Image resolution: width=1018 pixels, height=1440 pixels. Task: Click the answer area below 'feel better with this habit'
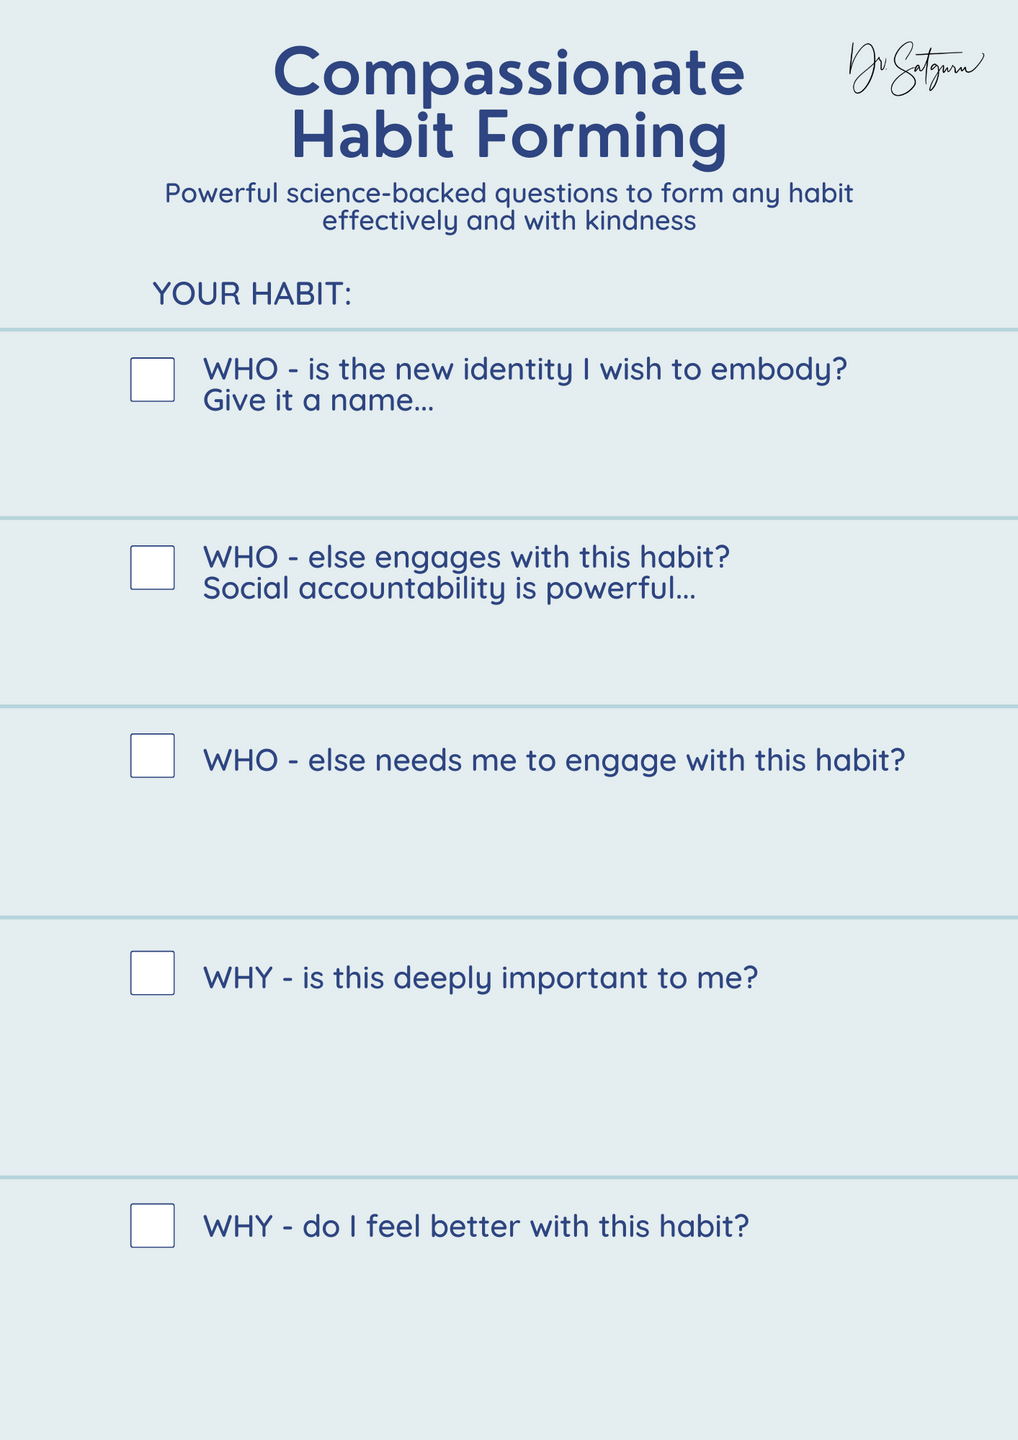509,1342
